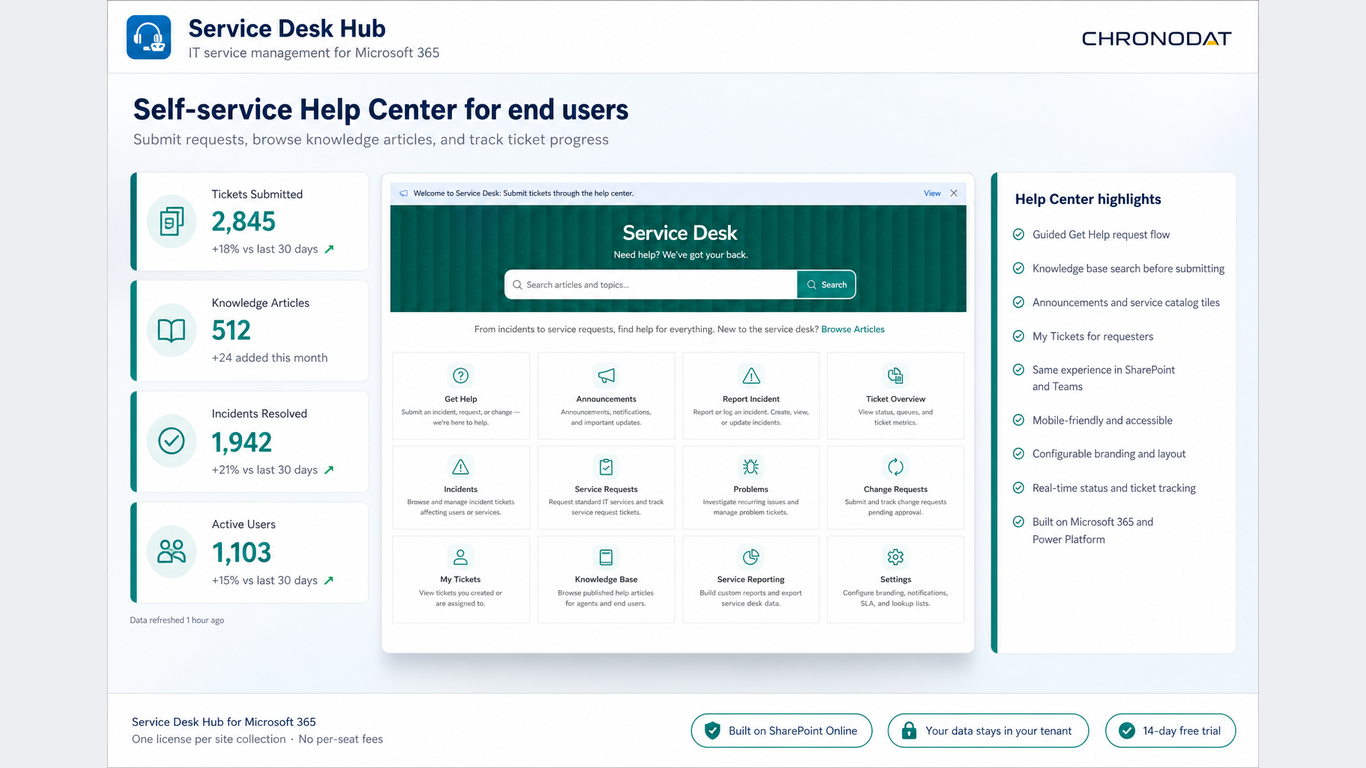
Task: Click the shield icon on SharePoint Online badge
Action: click(x=712, y=731)
